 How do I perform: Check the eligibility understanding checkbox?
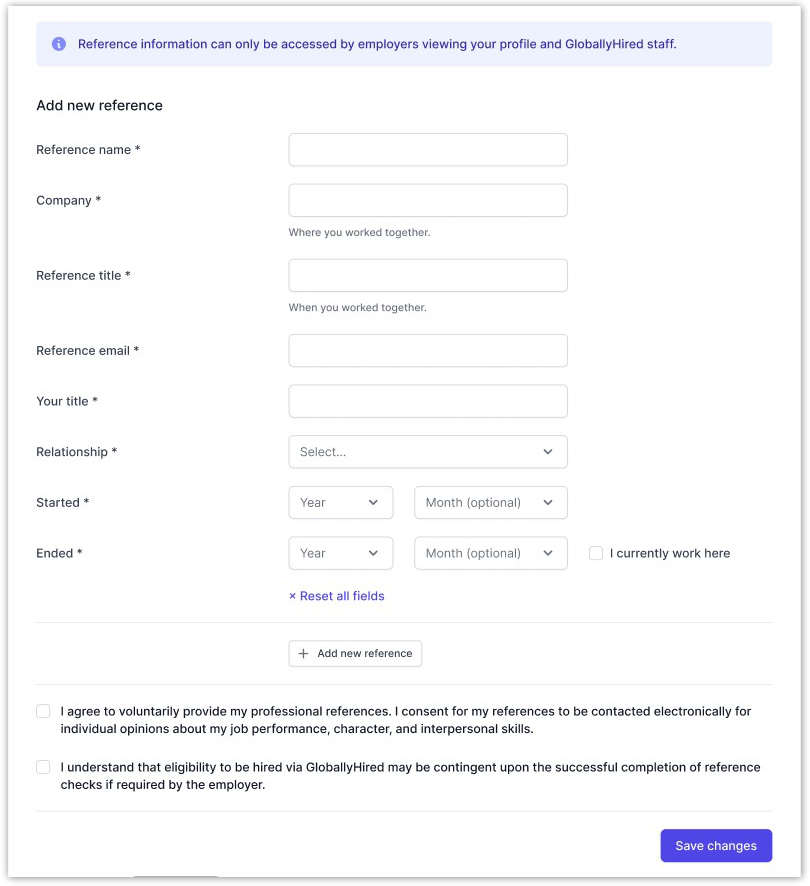pyautogui.click(x=43, y=768)
